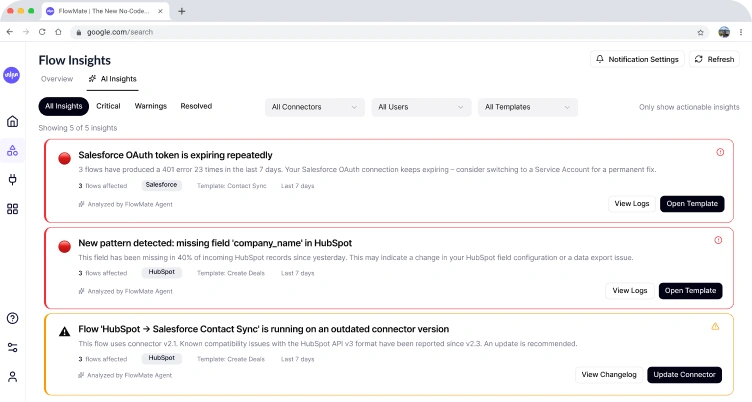The image size is (752, 402).
Task: Click the FlowMate logo at sidebar top
Action: 12,74
